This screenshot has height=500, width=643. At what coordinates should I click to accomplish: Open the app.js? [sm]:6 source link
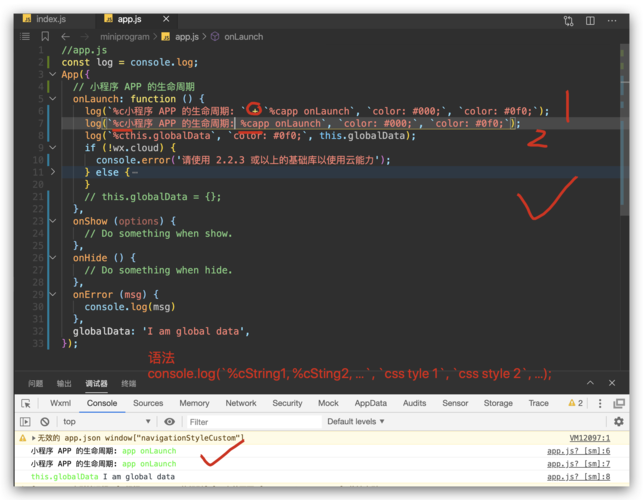pos(579,451)
